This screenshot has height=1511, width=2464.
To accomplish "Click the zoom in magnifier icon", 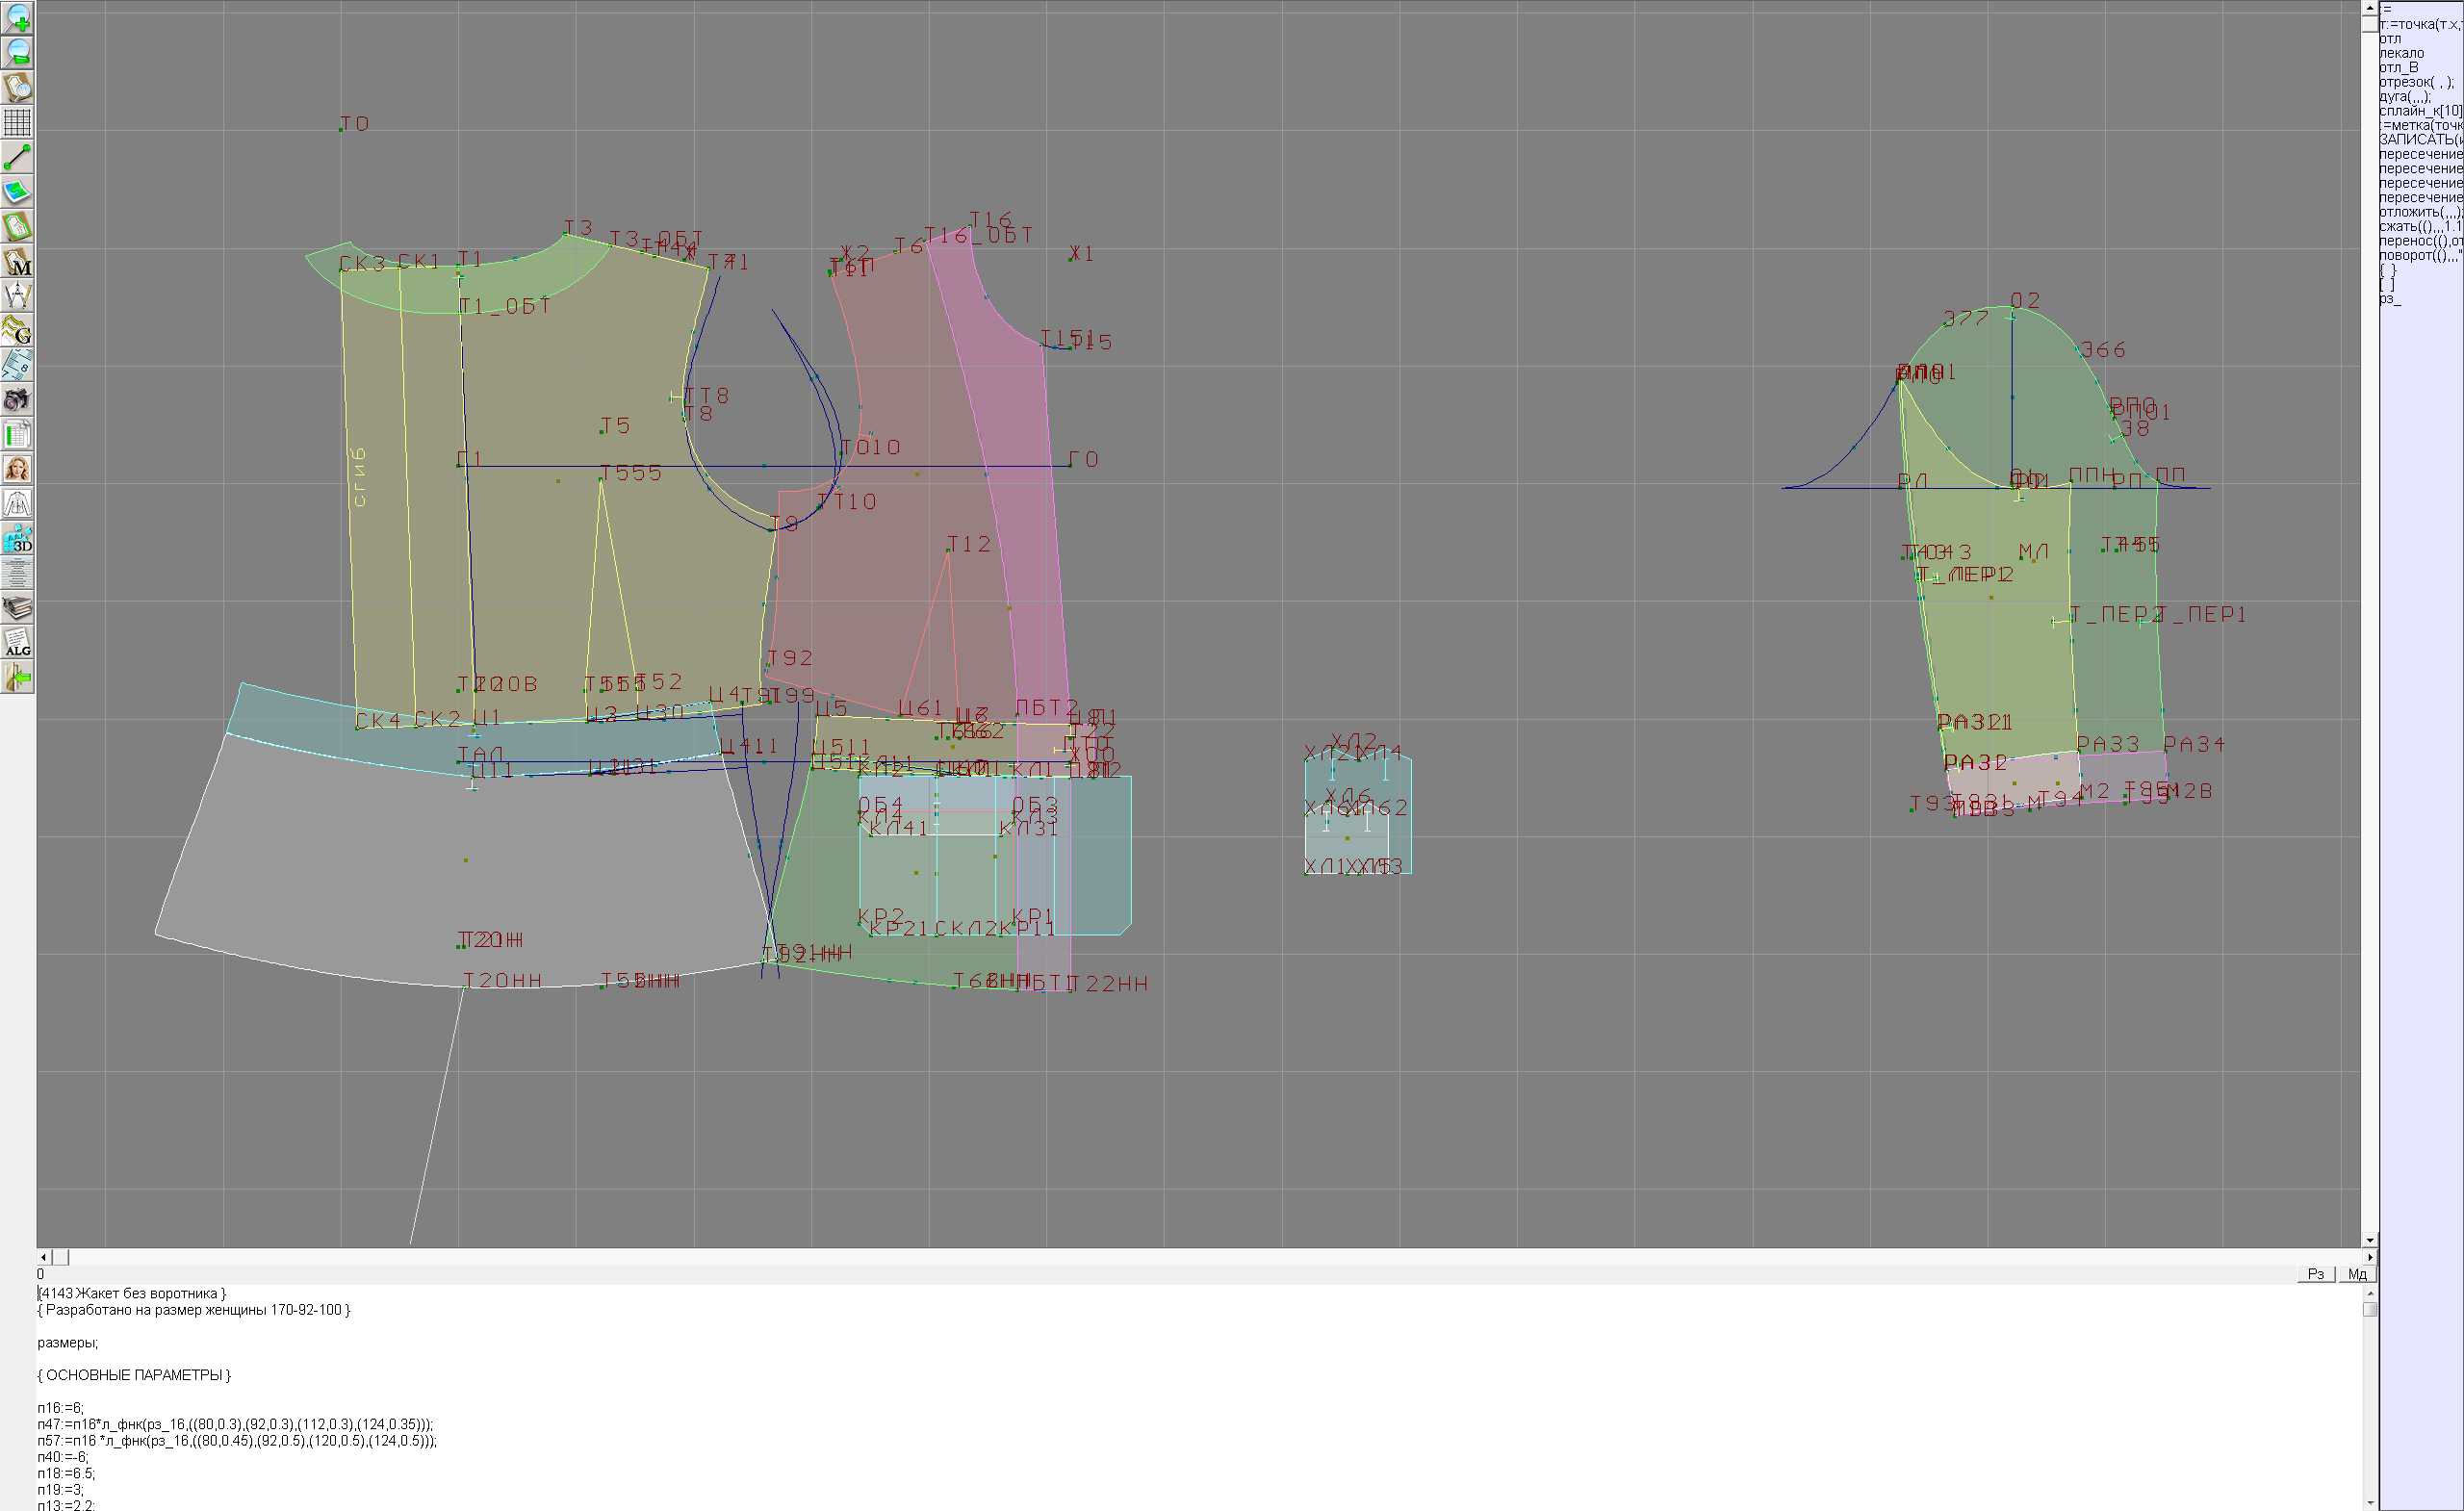I will (17, 17).
